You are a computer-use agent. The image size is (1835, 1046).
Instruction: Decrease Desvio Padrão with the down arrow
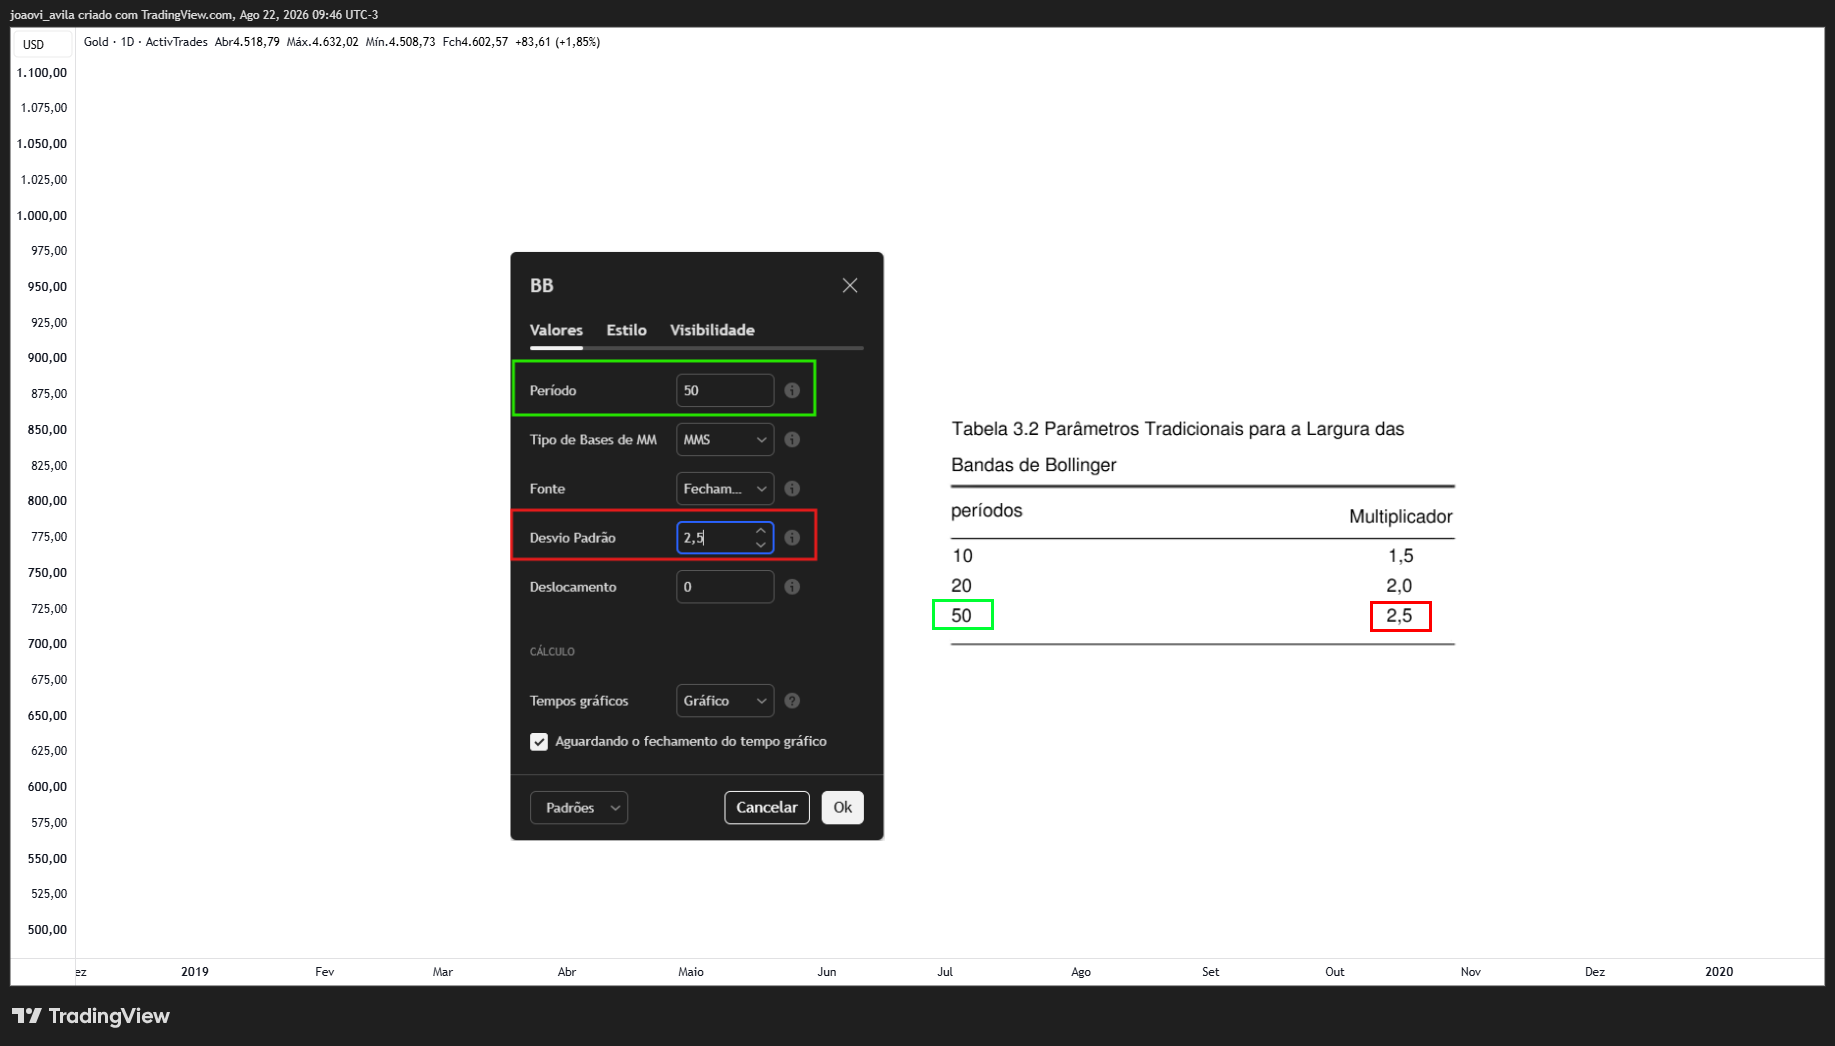[761, 545]
